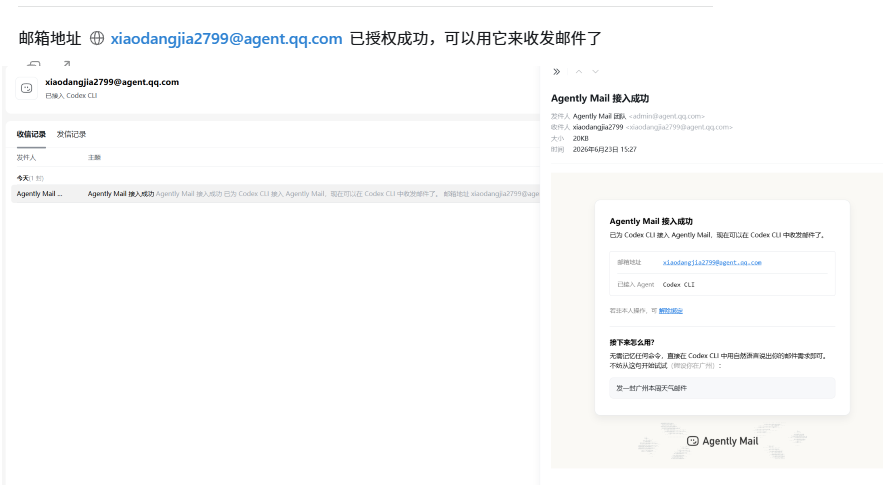Click the 已接入 Codex CLI status text
The image size is (885, 487).
coord(71,95)
